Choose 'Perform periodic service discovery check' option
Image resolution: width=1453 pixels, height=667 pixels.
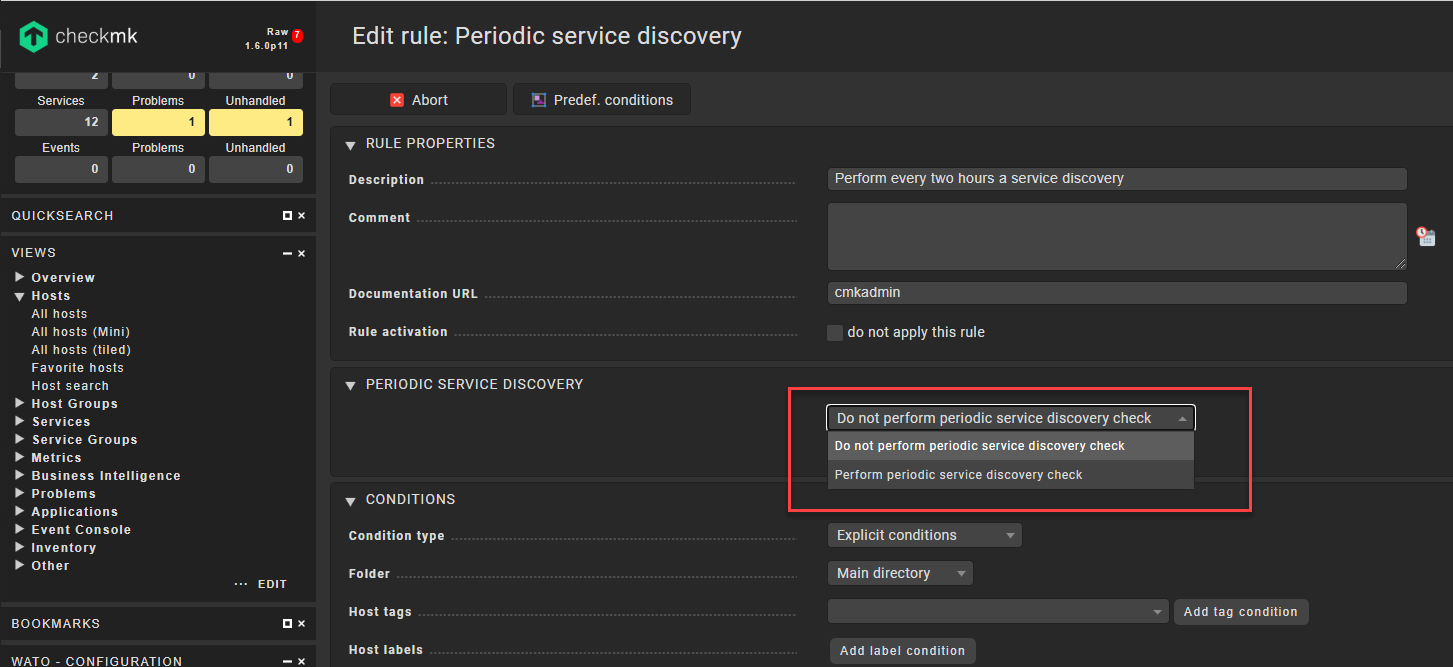[x=1011, y=475]
